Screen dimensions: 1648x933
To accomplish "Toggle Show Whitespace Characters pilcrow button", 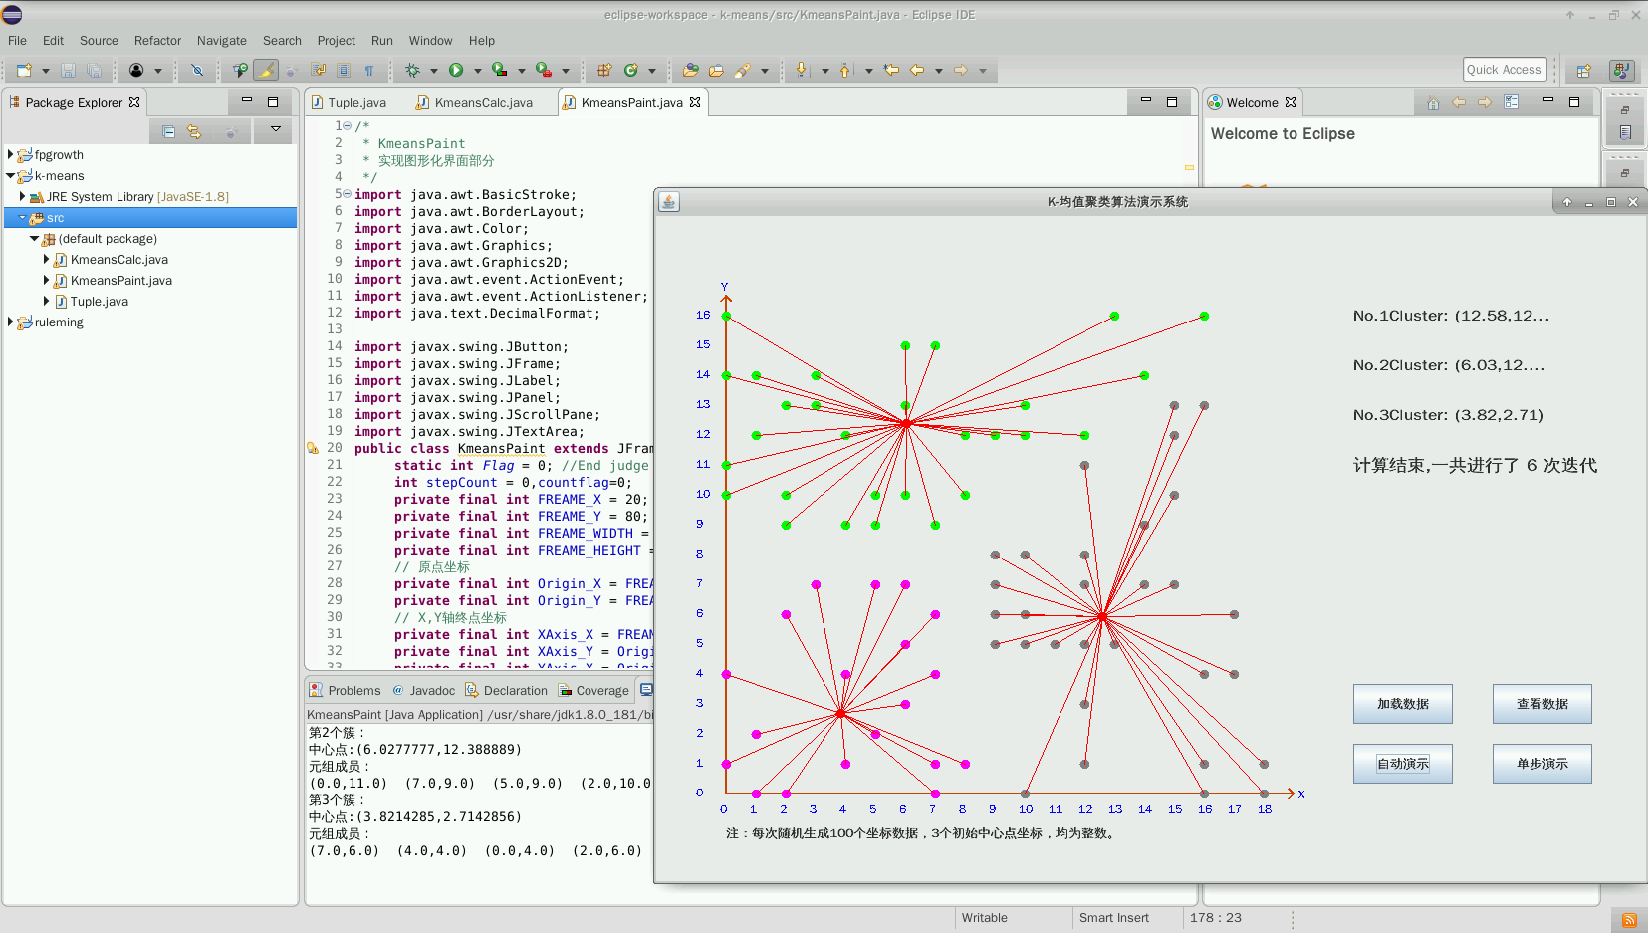I will tap(369, 70).
